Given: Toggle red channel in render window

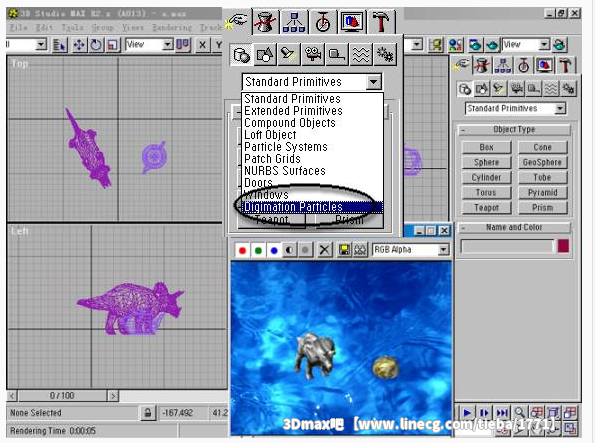Looking at the screenshot, I should (x=243, y=250).
